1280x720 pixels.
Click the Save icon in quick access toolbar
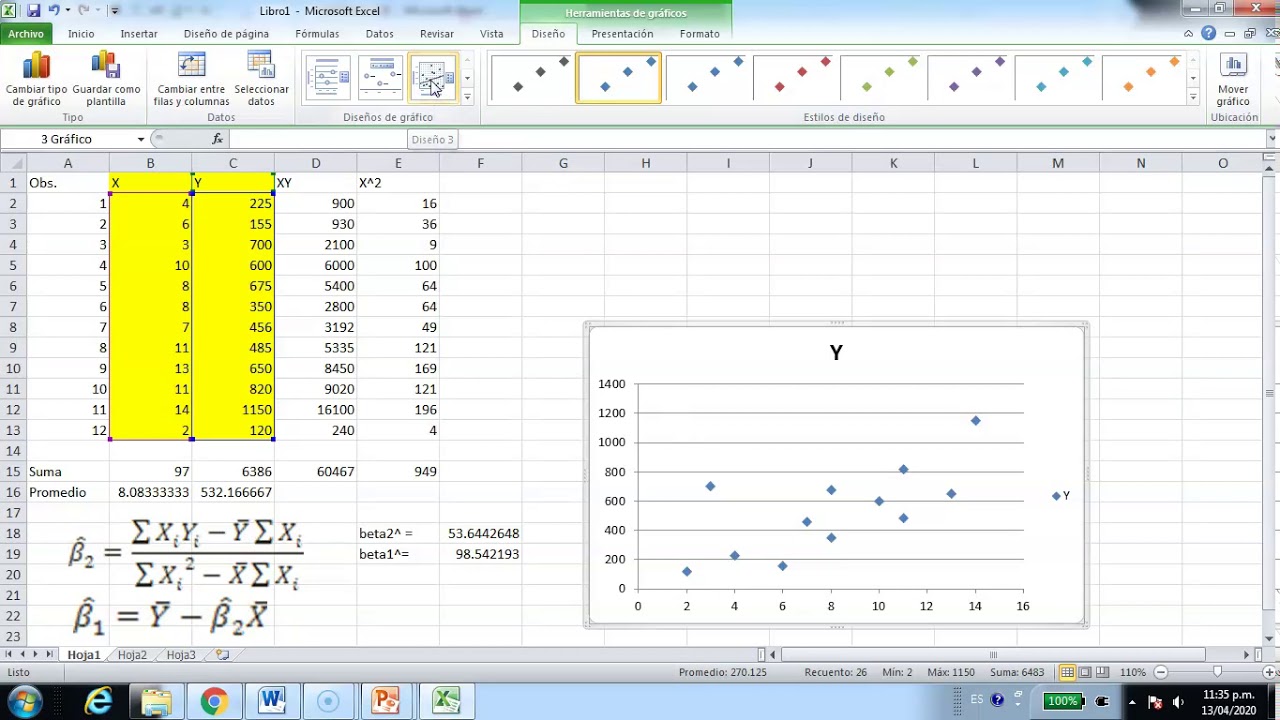pos(34,11)
